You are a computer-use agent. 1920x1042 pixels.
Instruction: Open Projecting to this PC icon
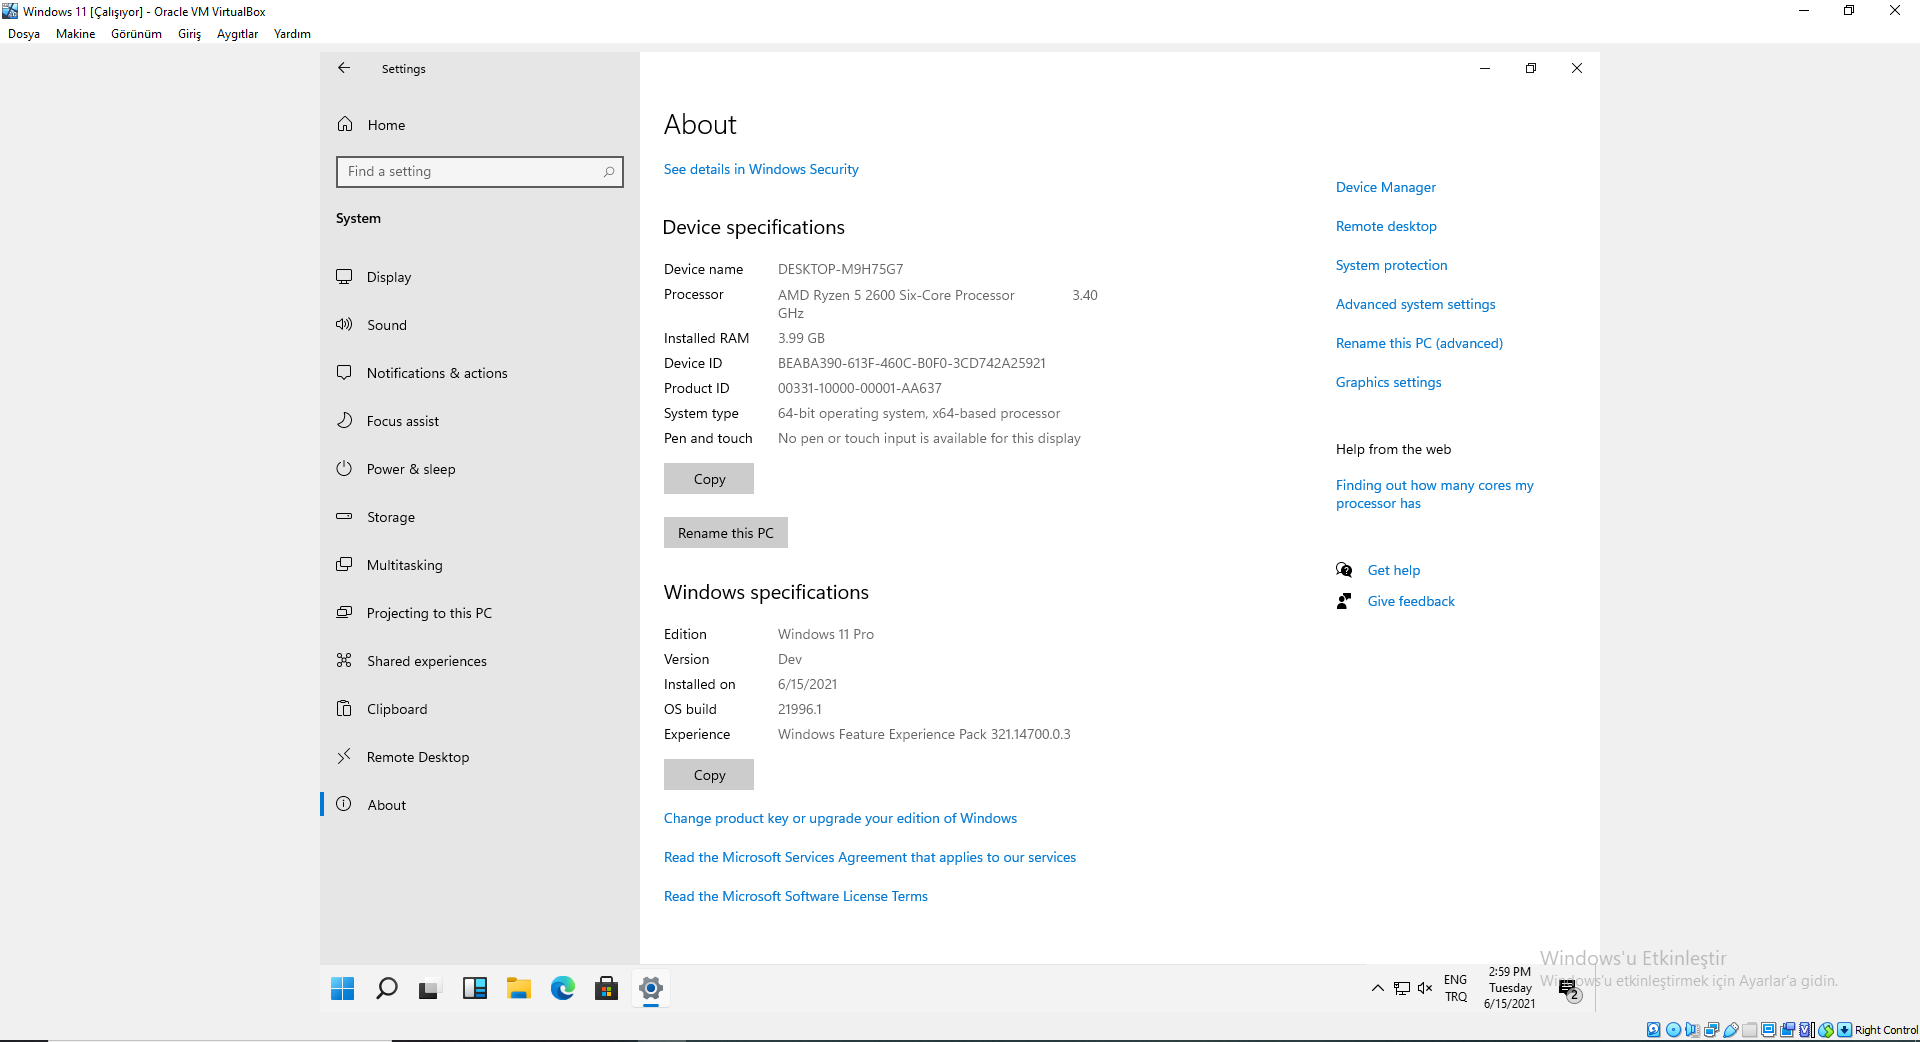344,612
